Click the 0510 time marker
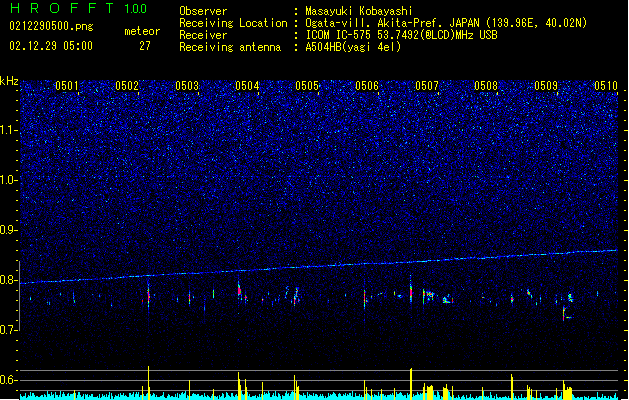Image resolution: width=629 pixels, height=400 pixels. (606, 86)
